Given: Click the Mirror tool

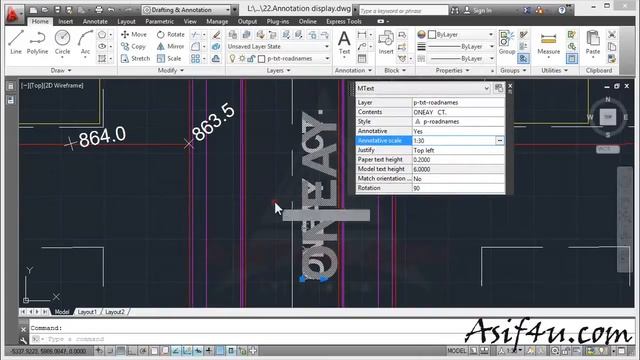Looking at the screenshot, I should point(171,47).
